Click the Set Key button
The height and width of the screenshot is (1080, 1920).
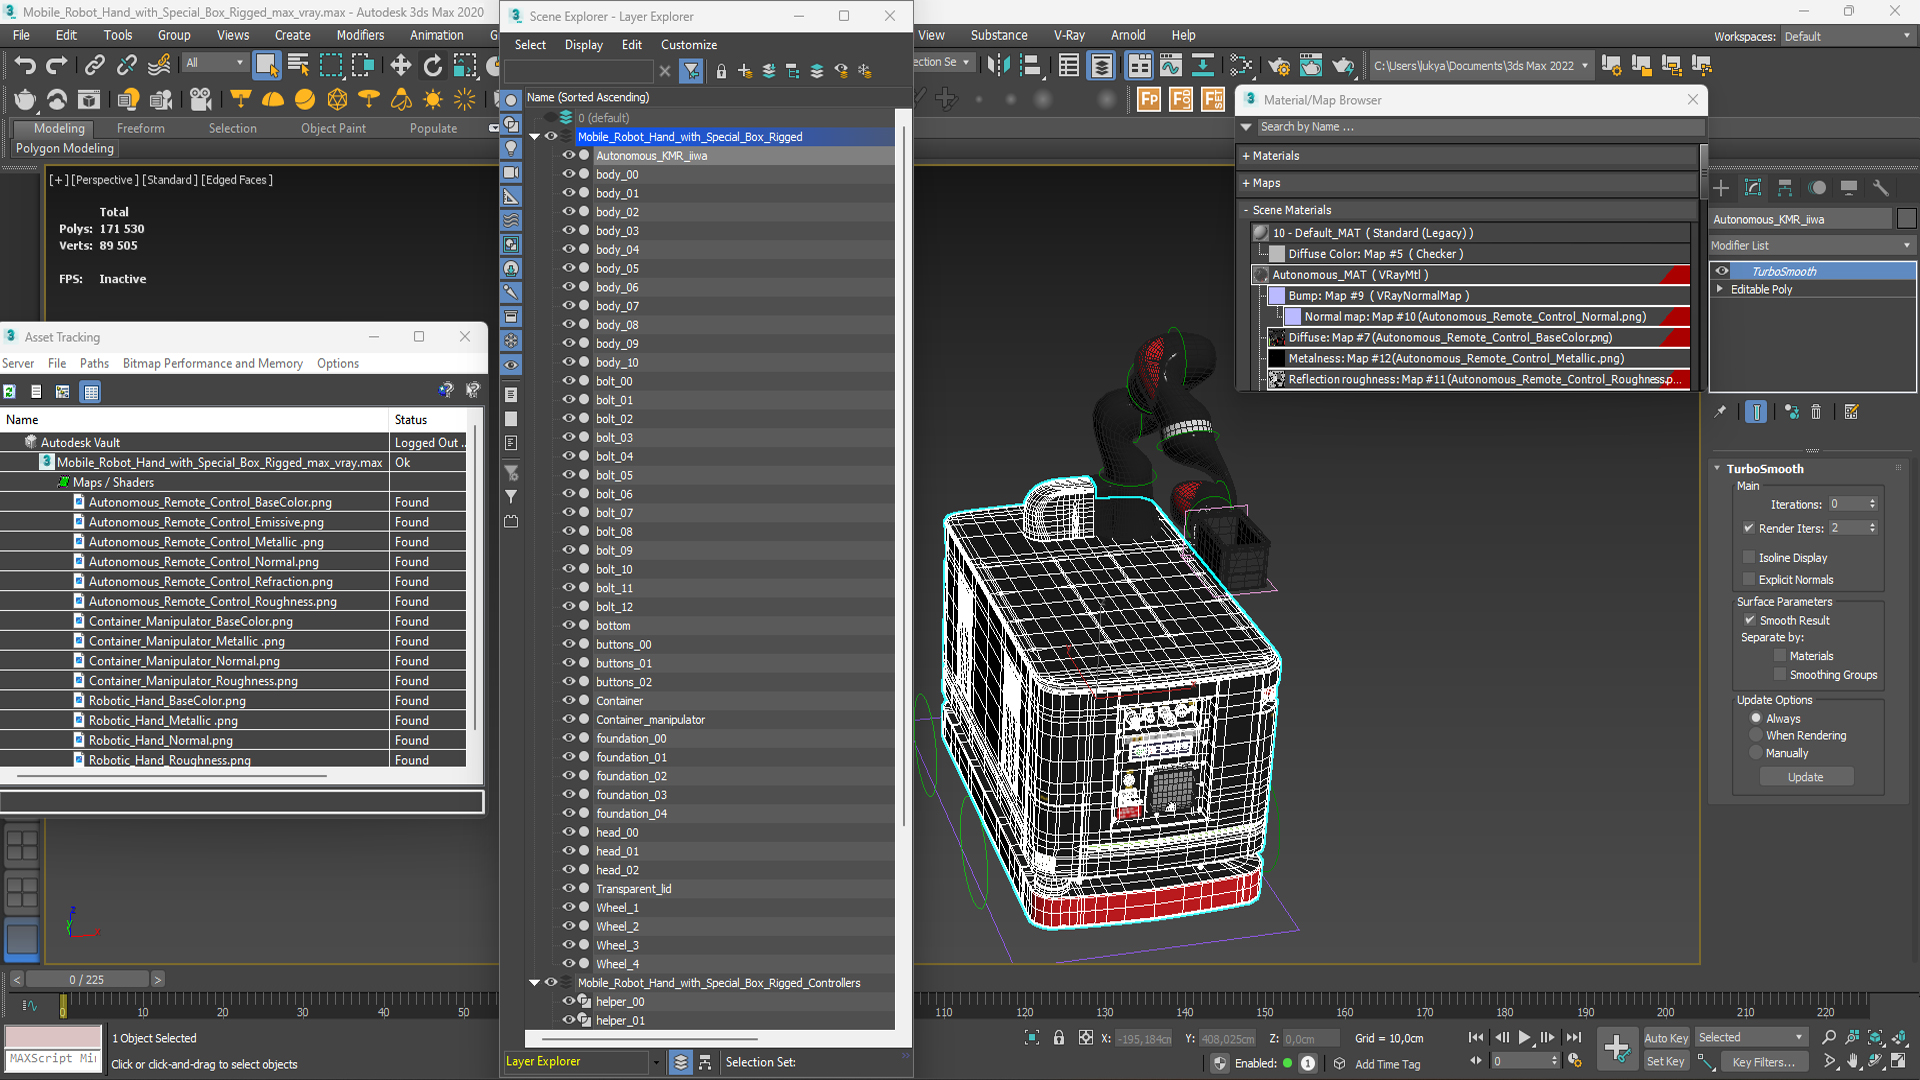[1666, 1062]
